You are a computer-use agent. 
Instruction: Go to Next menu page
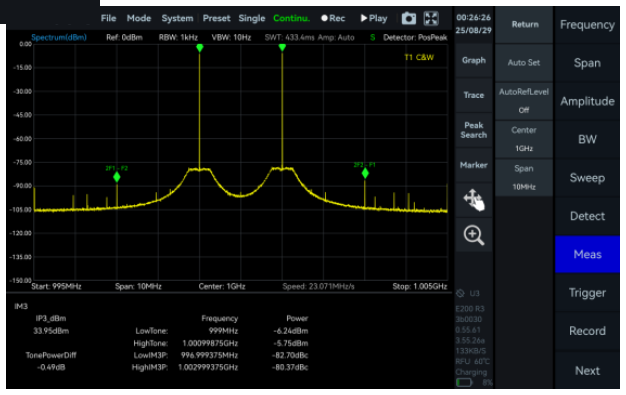(x=587, y=371)
